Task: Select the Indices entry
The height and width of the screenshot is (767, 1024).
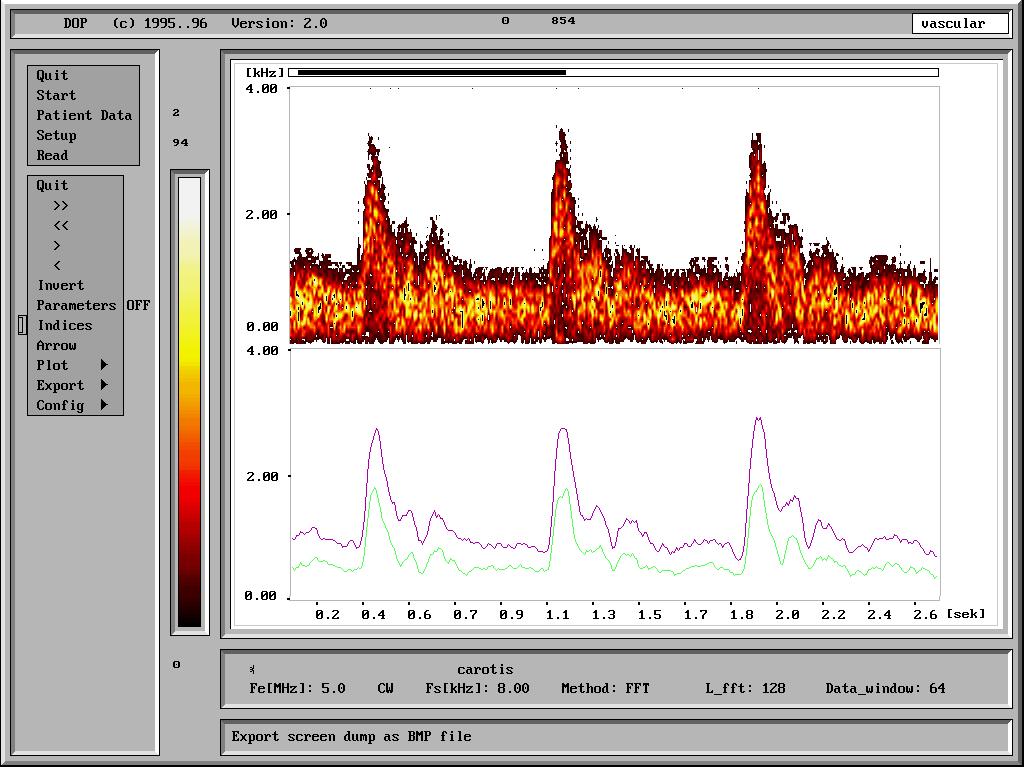Action: point(65,325)
